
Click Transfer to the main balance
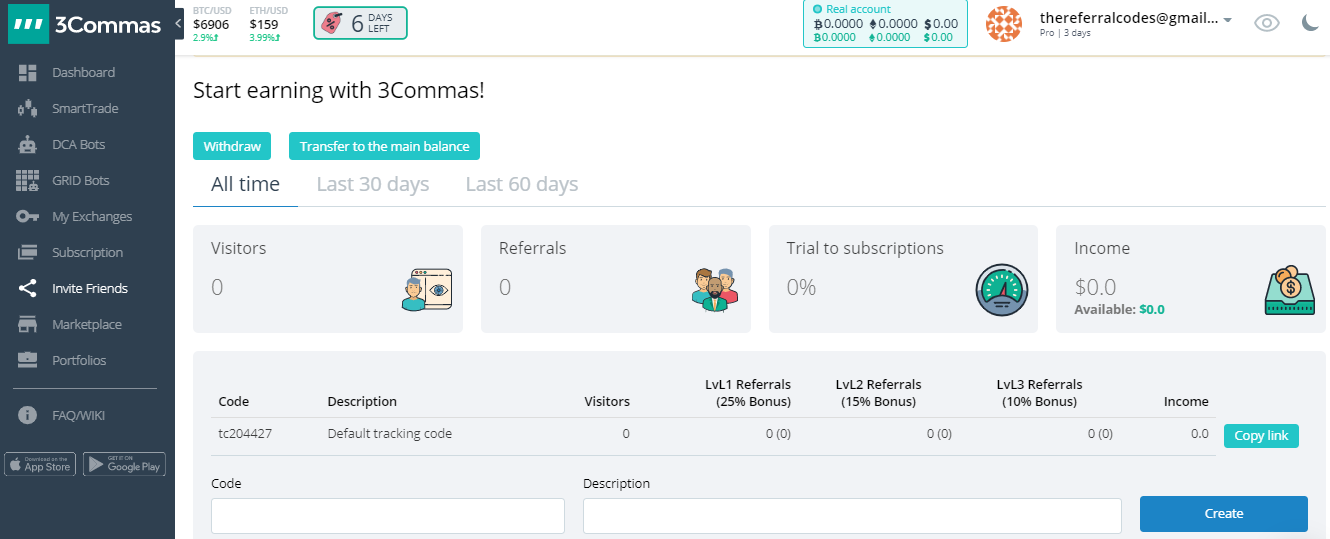[385, 146]
